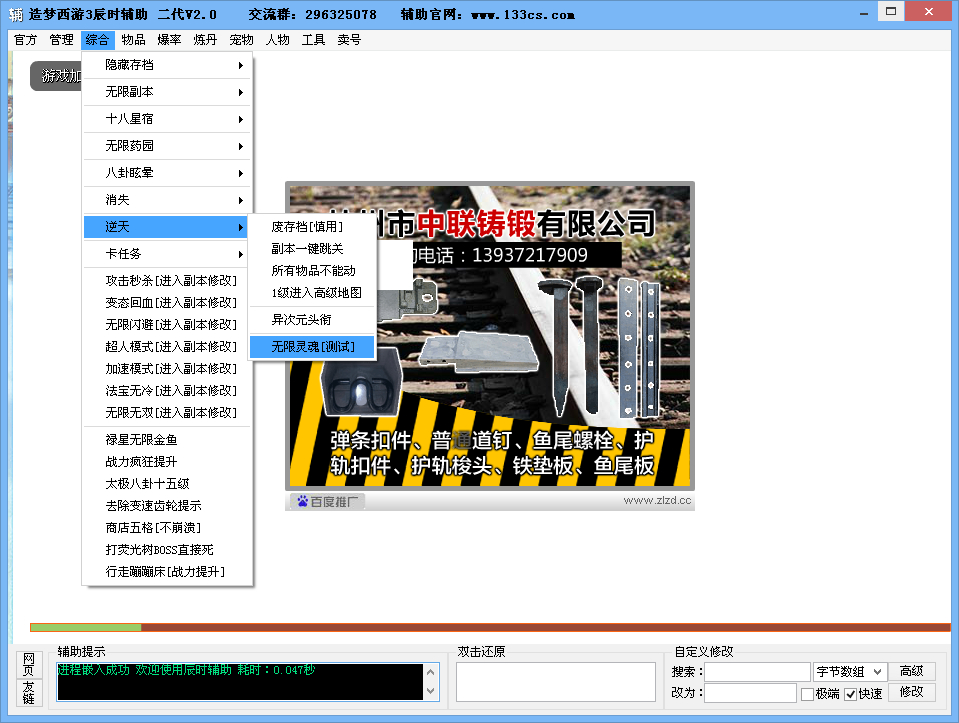Screen dimensions: 959x723
Task: Choose 打荧光树BOSS直接死 entry
Action: [x=167, y=550]
